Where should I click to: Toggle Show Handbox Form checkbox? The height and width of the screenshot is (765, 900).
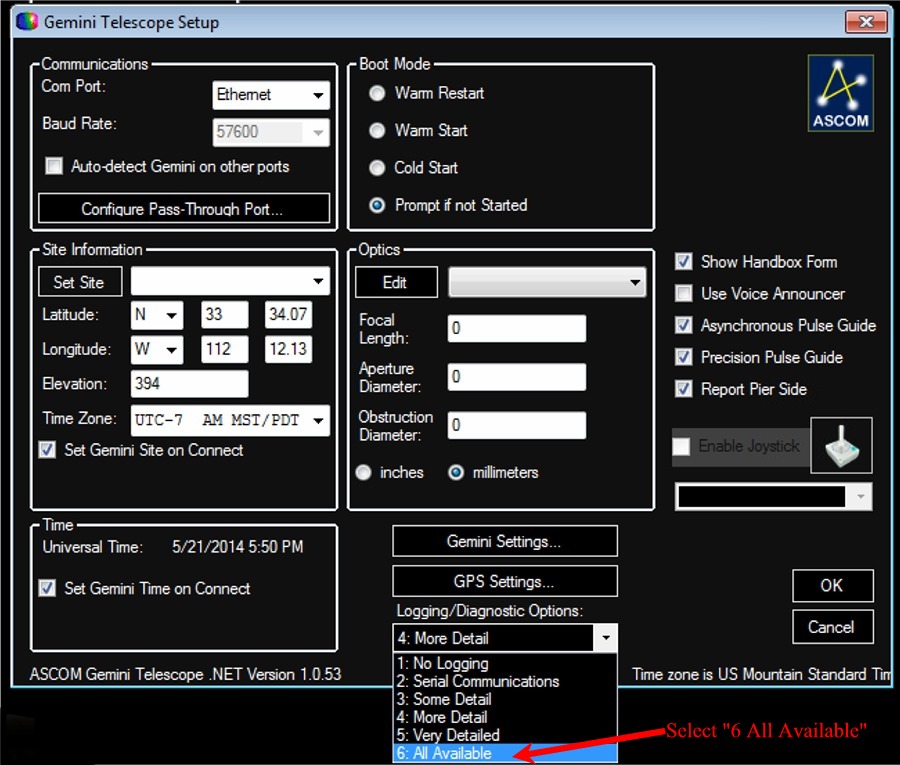pyautogui.click(x=683, y=262)
